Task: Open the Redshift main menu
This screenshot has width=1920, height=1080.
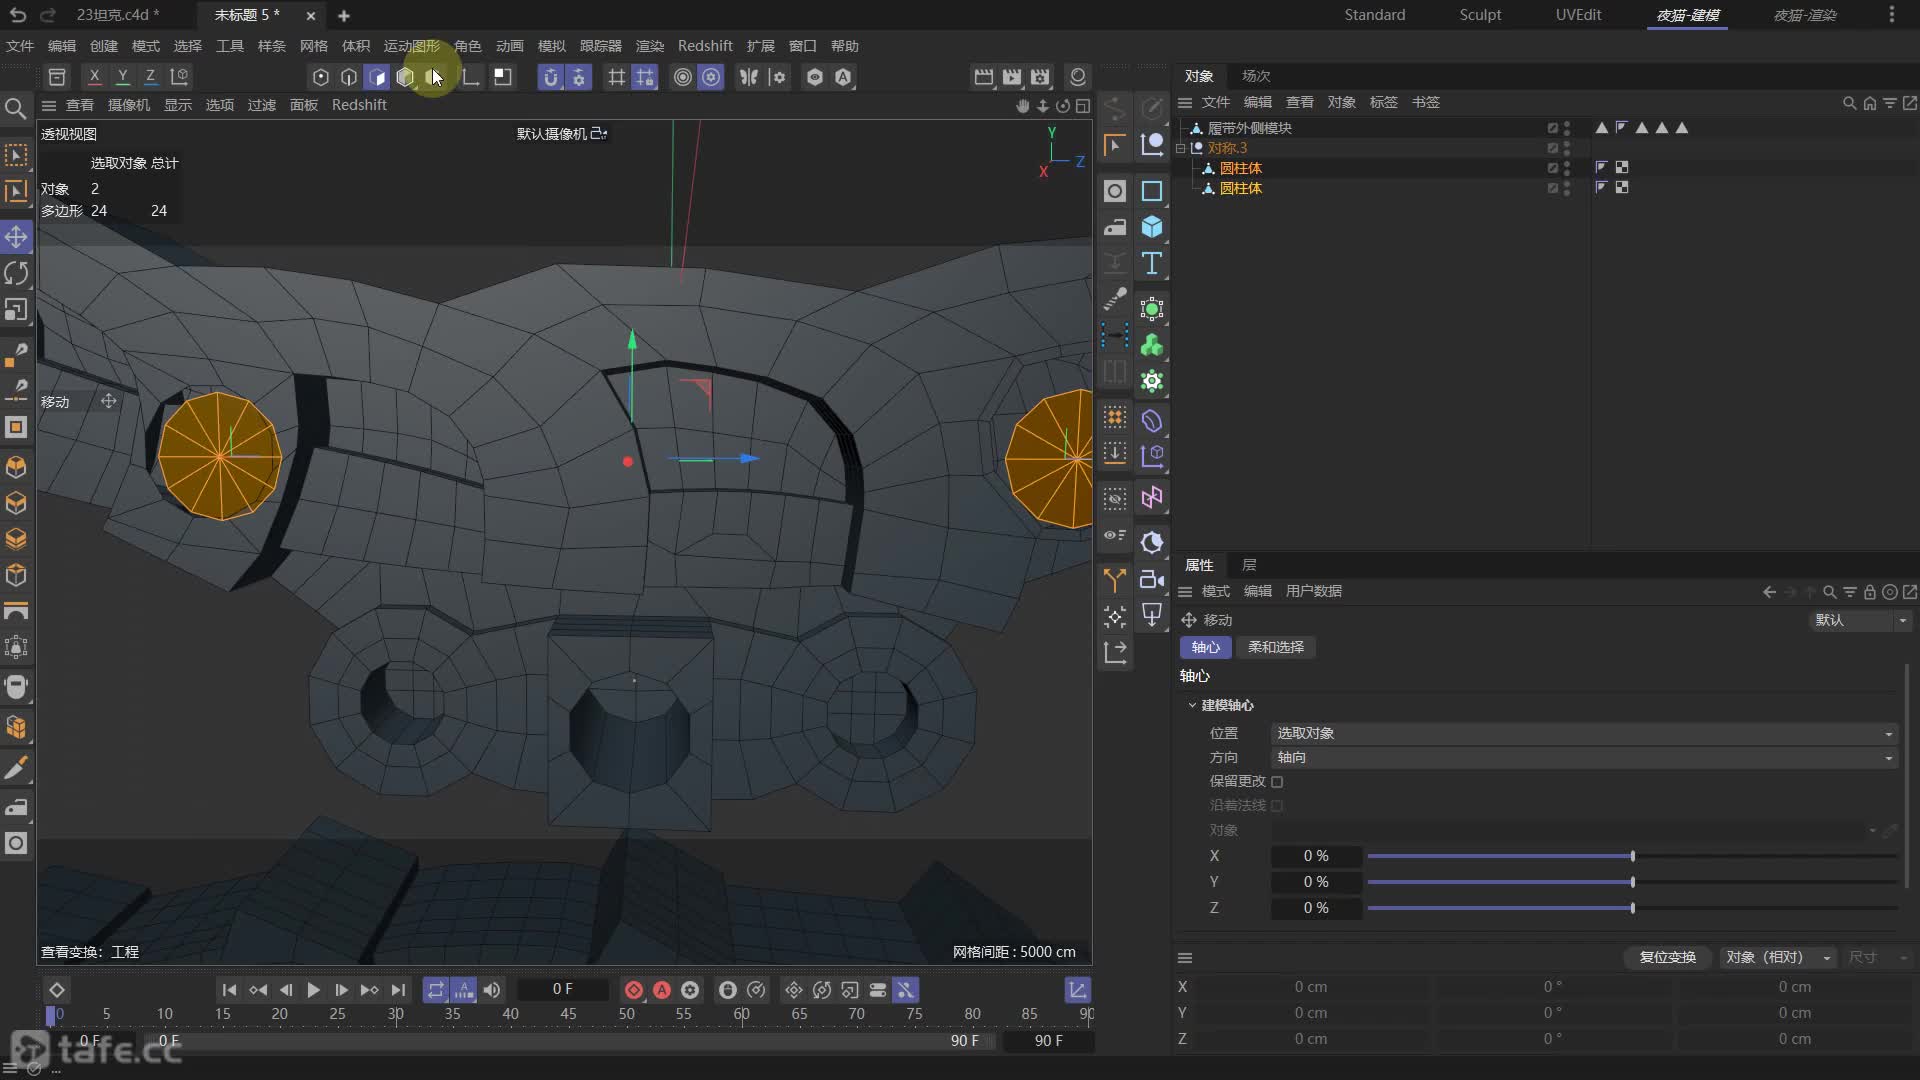Action: point(704,46)
